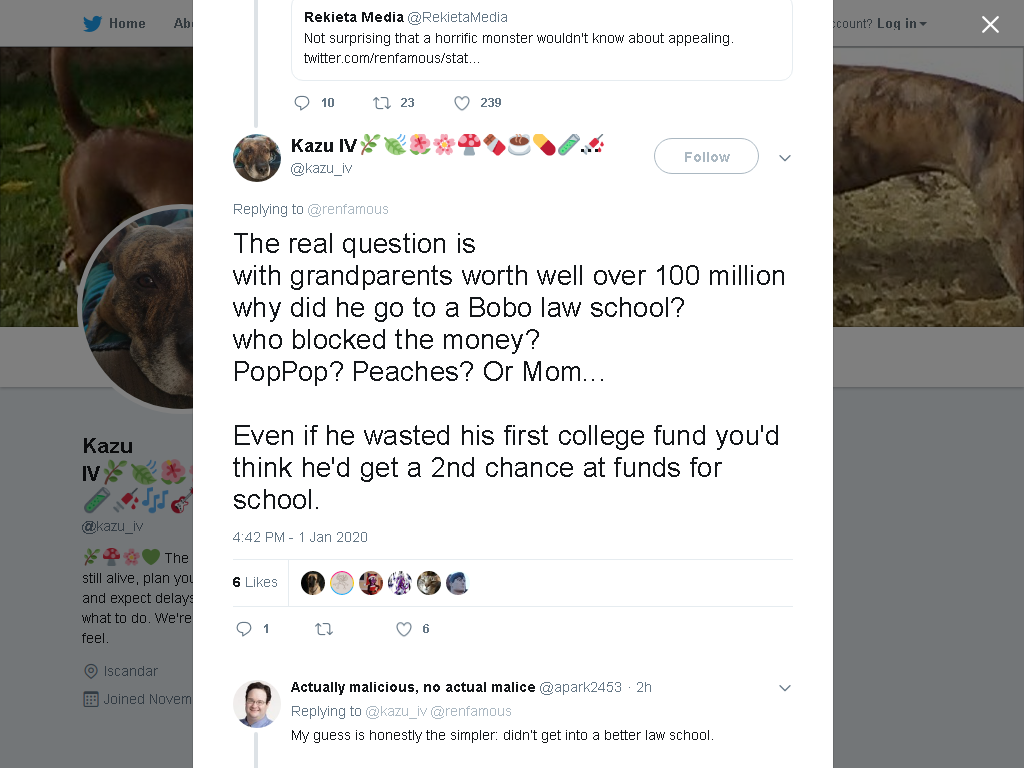1024x768 pixels.
Task: Like the tweet showing 239 likes
Action: 462,103
